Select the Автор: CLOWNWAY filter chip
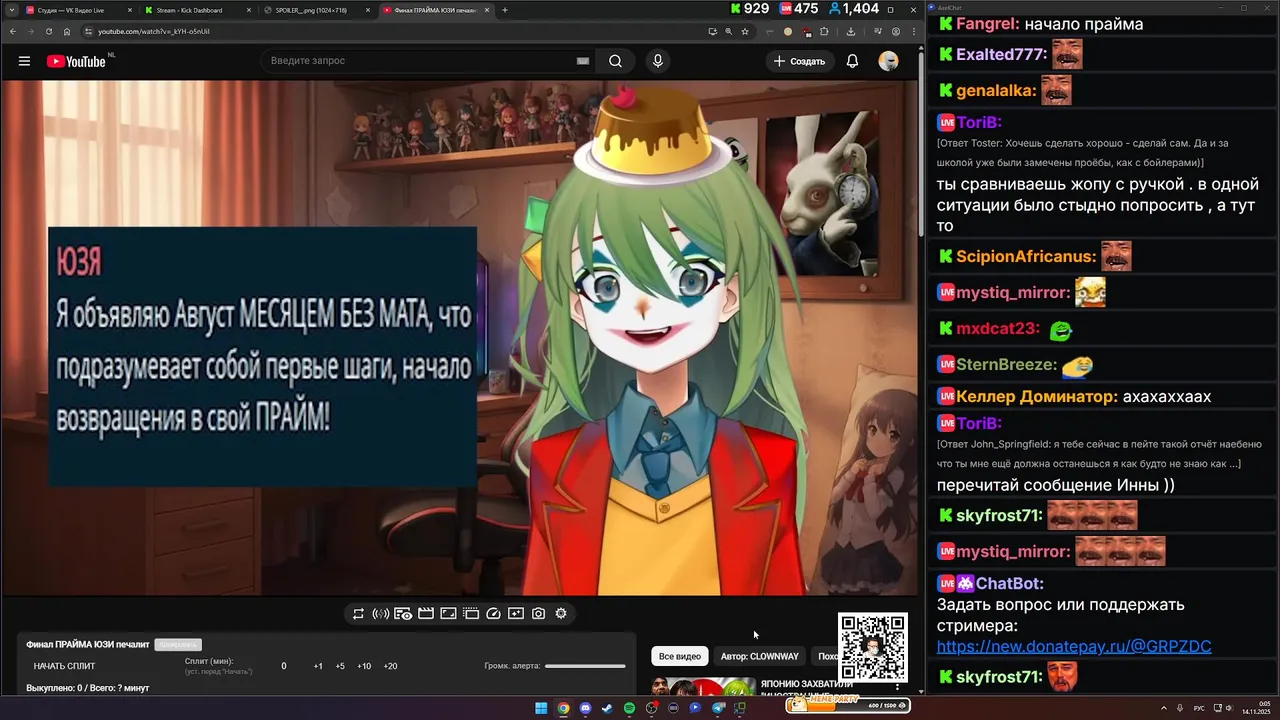 click(760, 656)
